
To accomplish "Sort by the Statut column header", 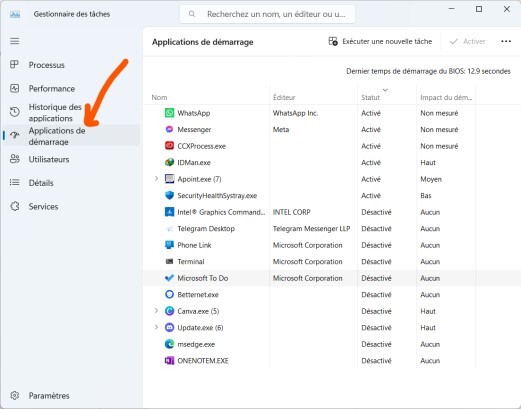I will [370, 97].
